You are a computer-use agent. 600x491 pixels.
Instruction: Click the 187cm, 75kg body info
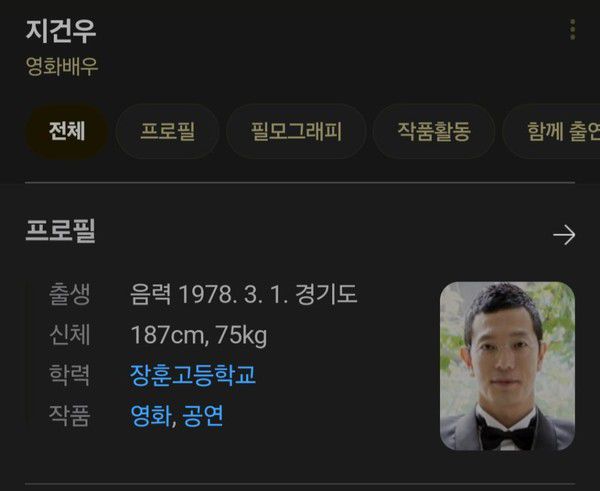pos(199,335)
